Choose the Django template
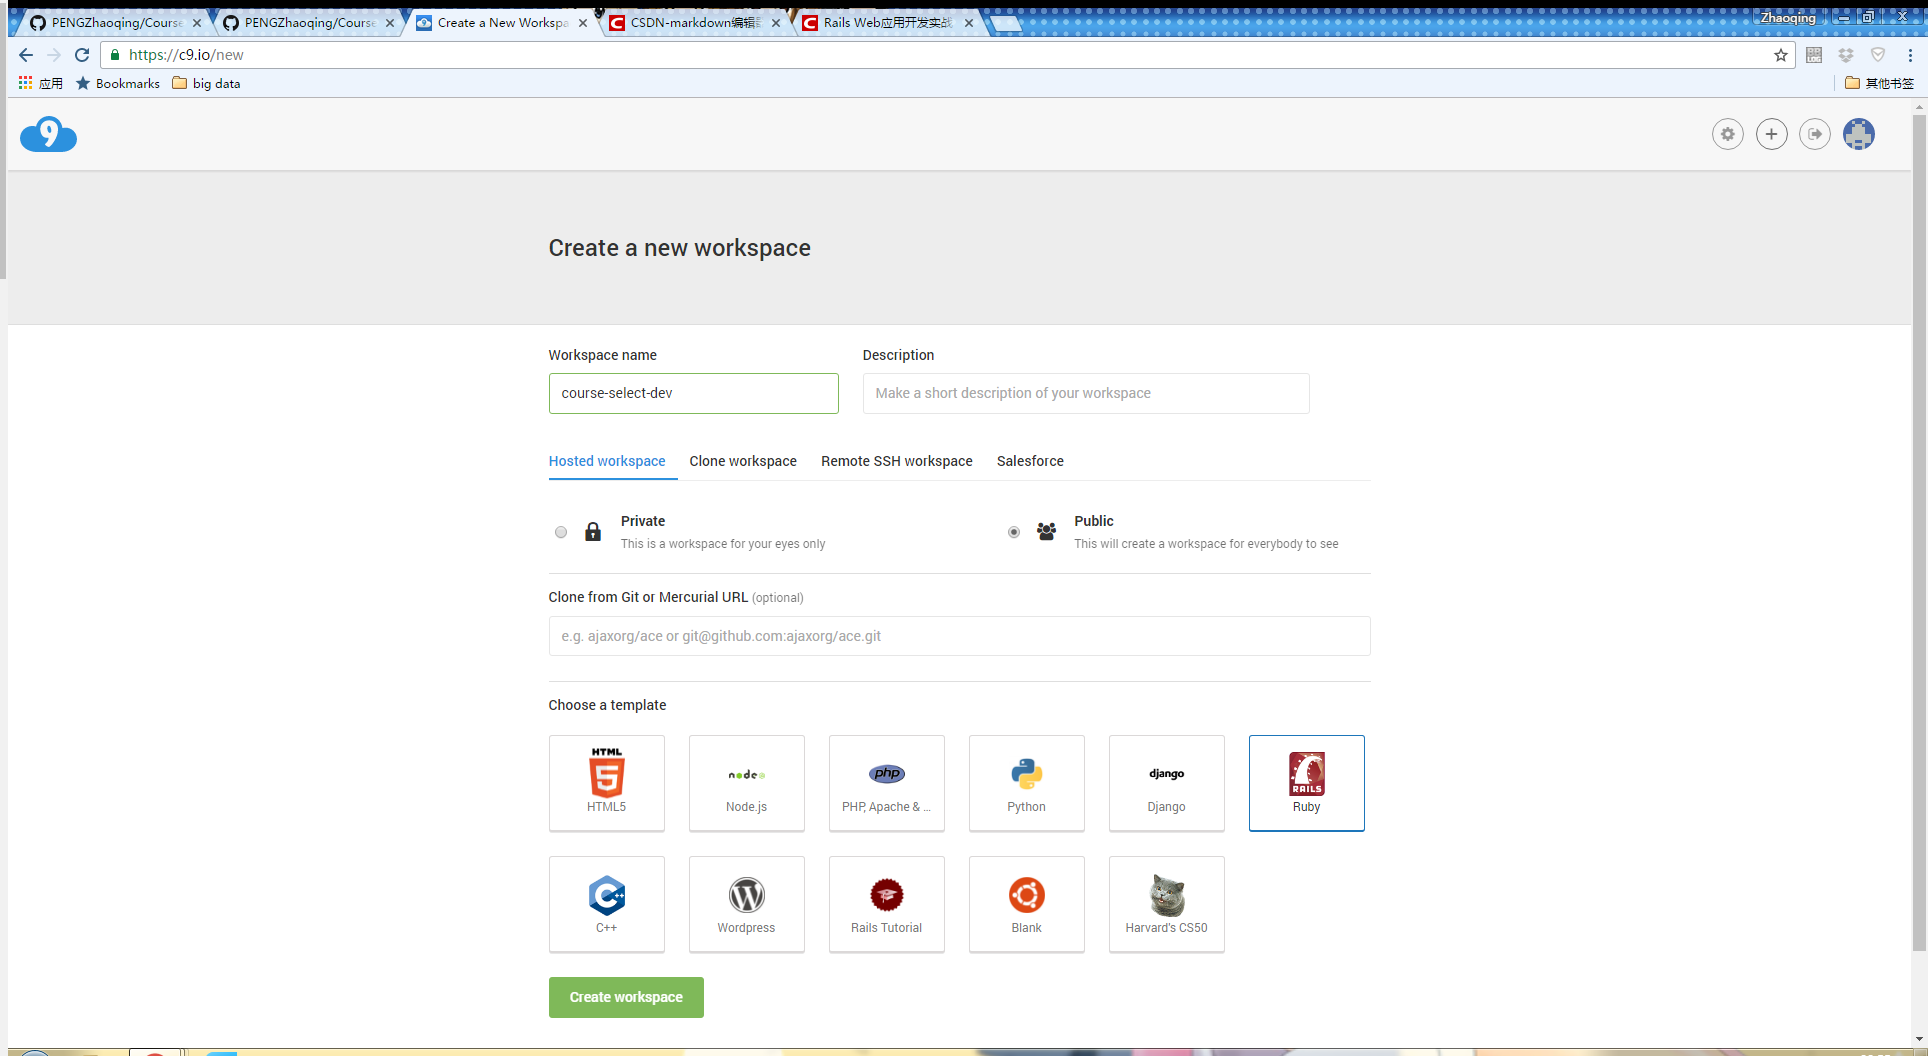Screen dimensions: 1928x1056 tap(1166, 783)
